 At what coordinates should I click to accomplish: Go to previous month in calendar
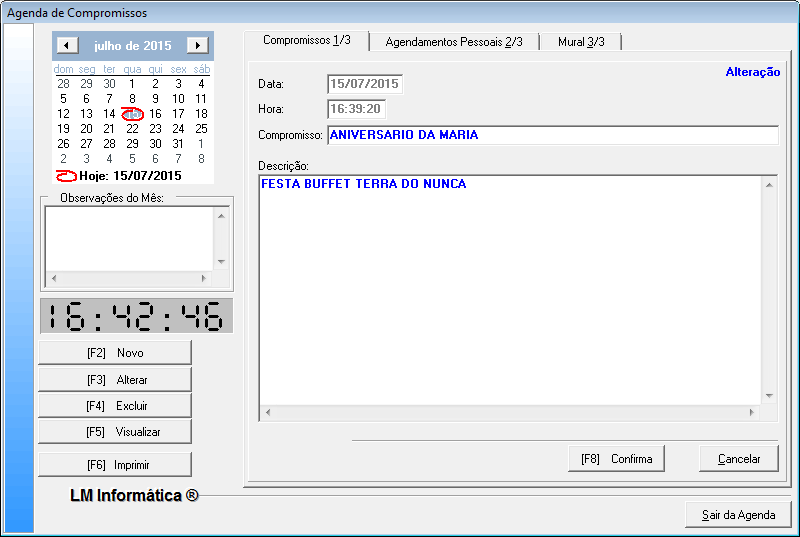point(67,45)
